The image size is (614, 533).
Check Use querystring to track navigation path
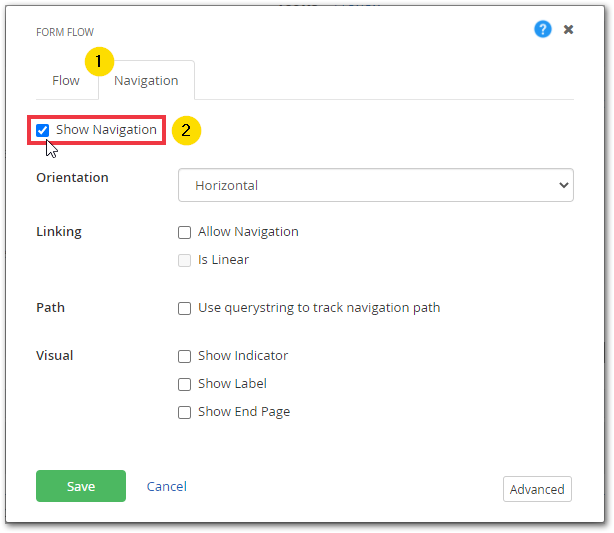[x=184, y=308]
